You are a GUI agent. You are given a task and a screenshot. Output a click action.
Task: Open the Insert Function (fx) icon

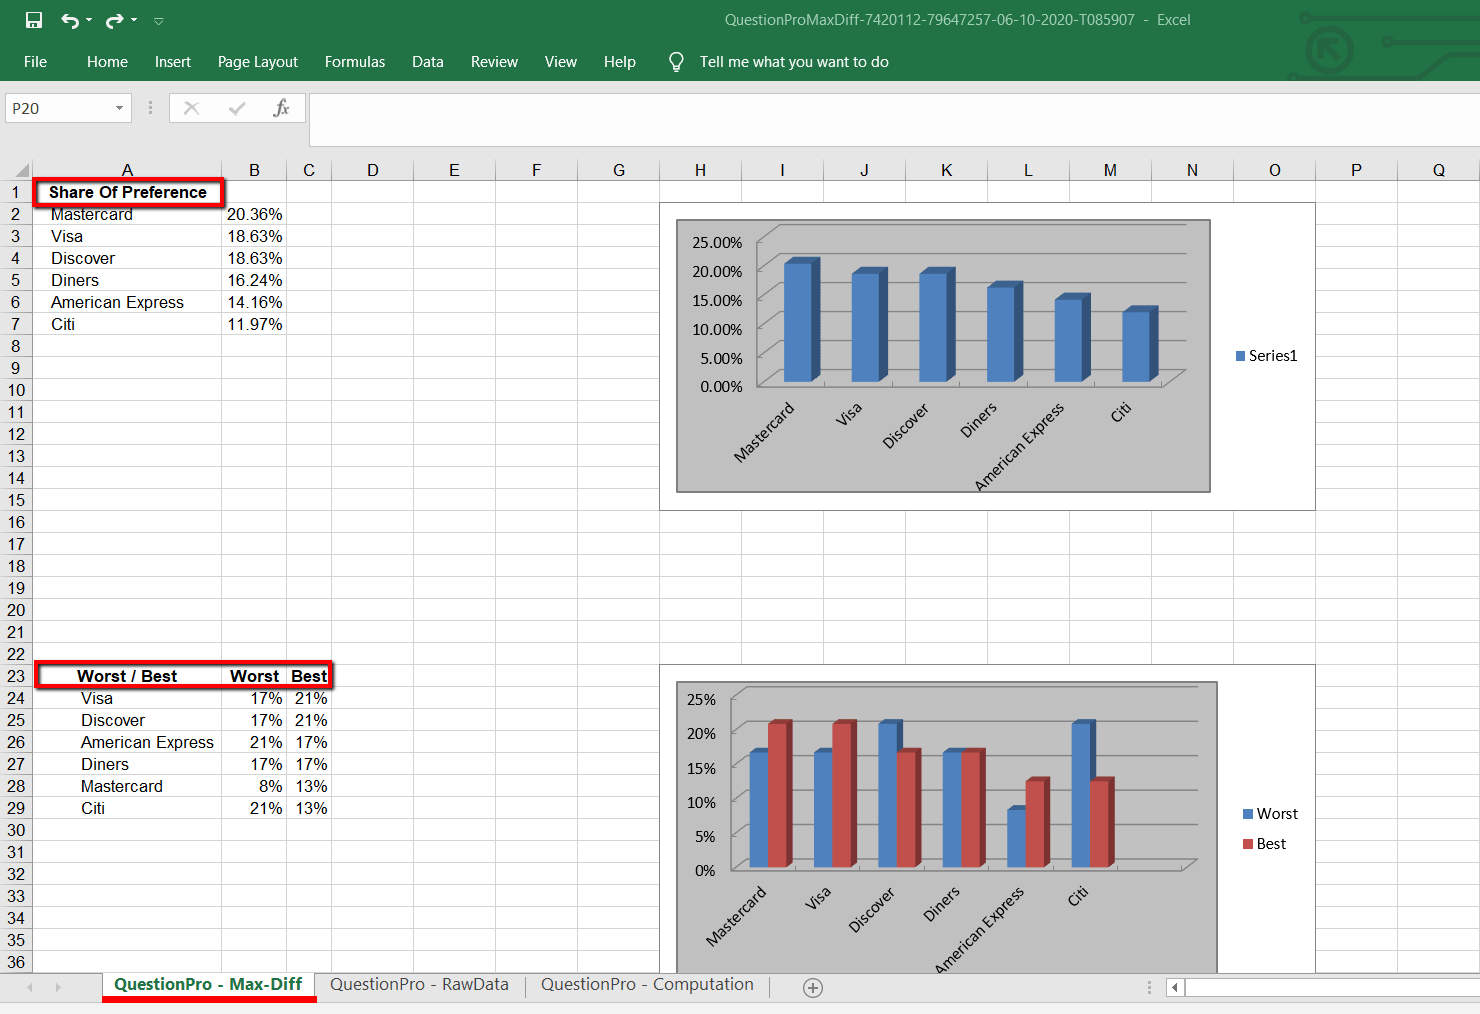[282, 108]
